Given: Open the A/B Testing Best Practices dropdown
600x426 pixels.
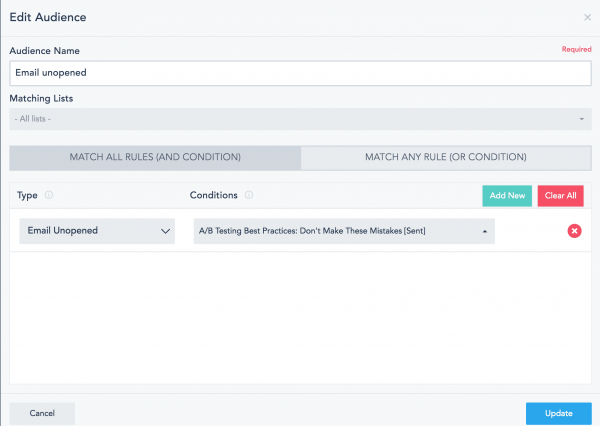Looking at the screenshot, I should click(x=344, y=231).
